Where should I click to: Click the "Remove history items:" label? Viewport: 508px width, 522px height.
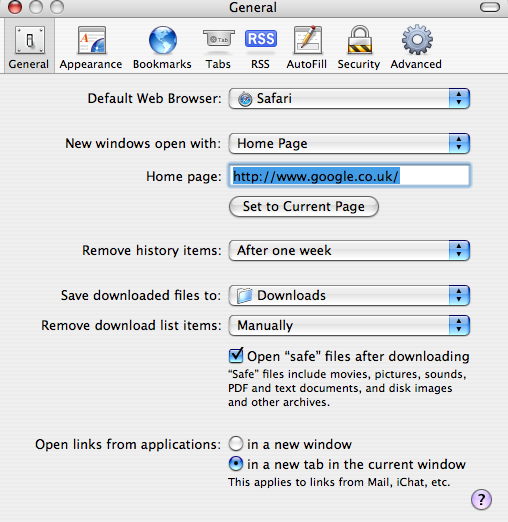click(x=152, y=251)
